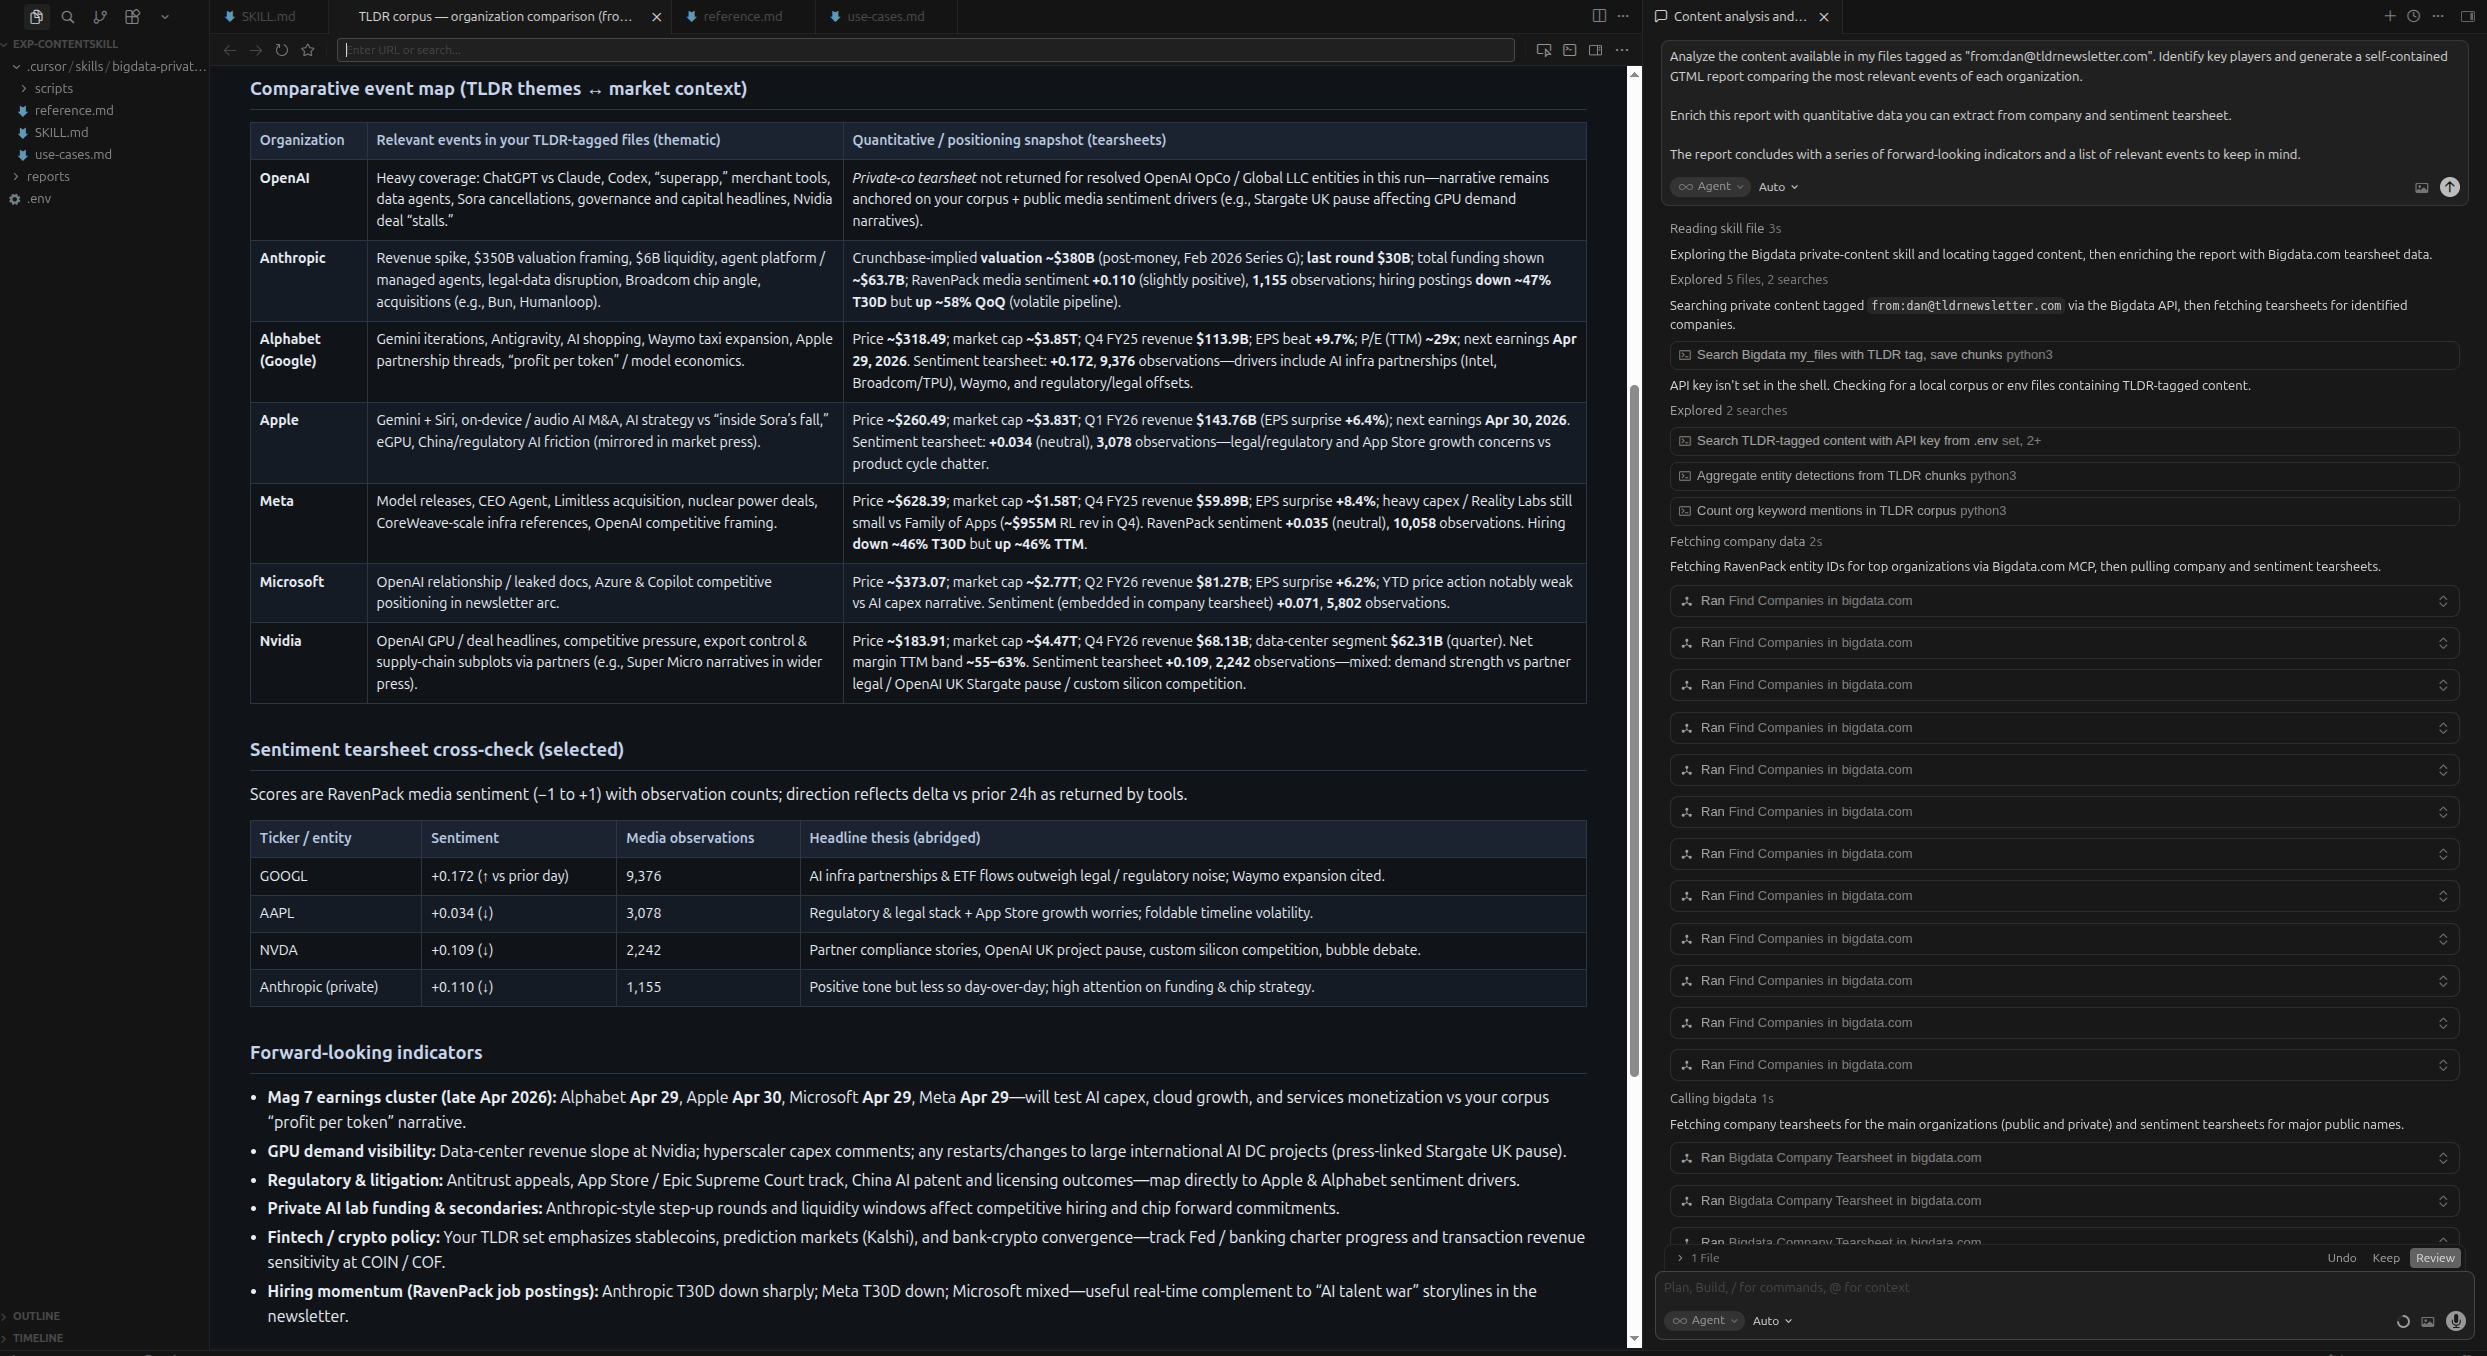Reload the browser preview page

coord(282,50)
